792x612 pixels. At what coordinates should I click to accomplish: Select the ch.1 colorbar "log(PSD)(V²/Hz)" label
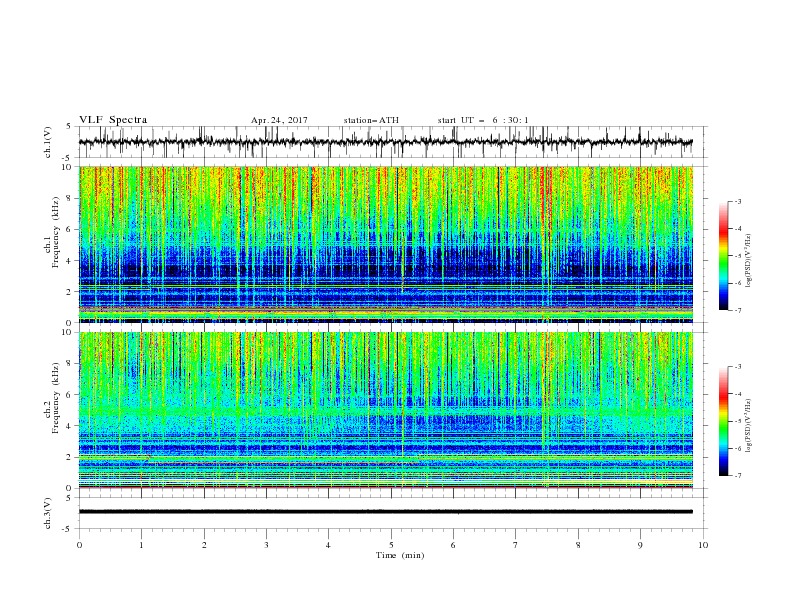coord(748,261)
